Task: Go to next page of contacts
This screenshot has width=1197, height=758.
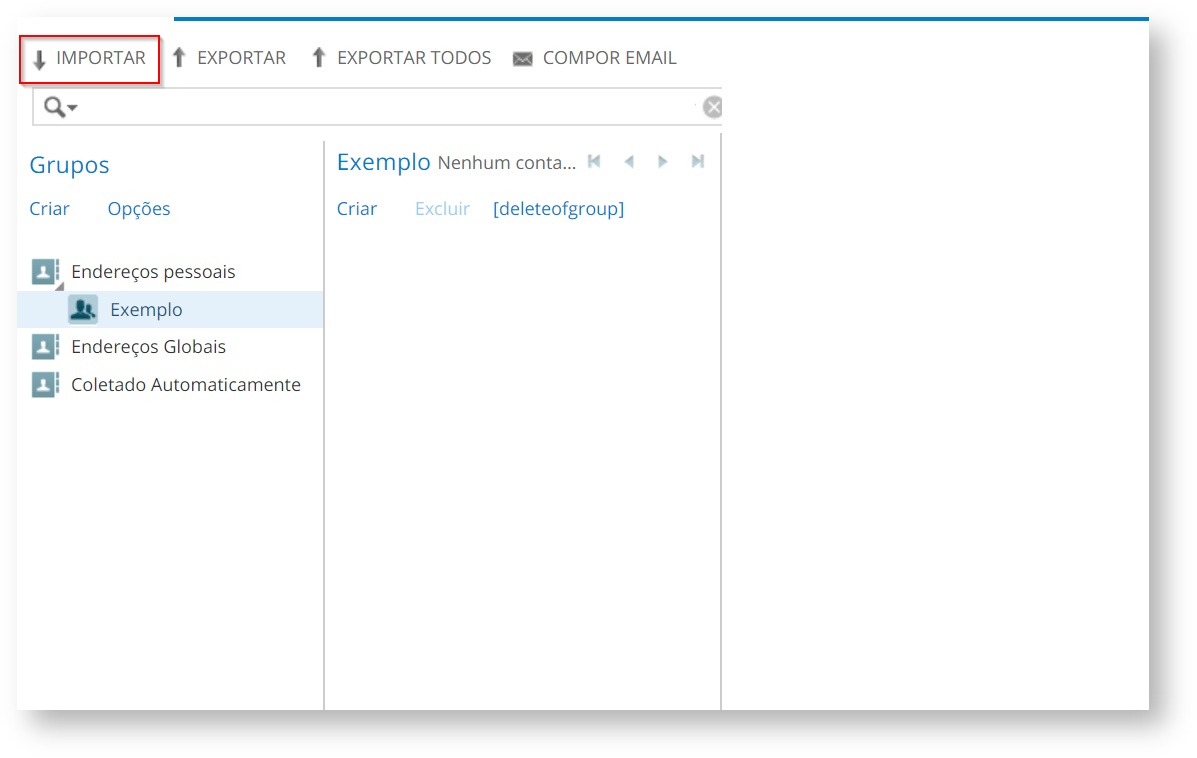Action: tap(662, 162)
